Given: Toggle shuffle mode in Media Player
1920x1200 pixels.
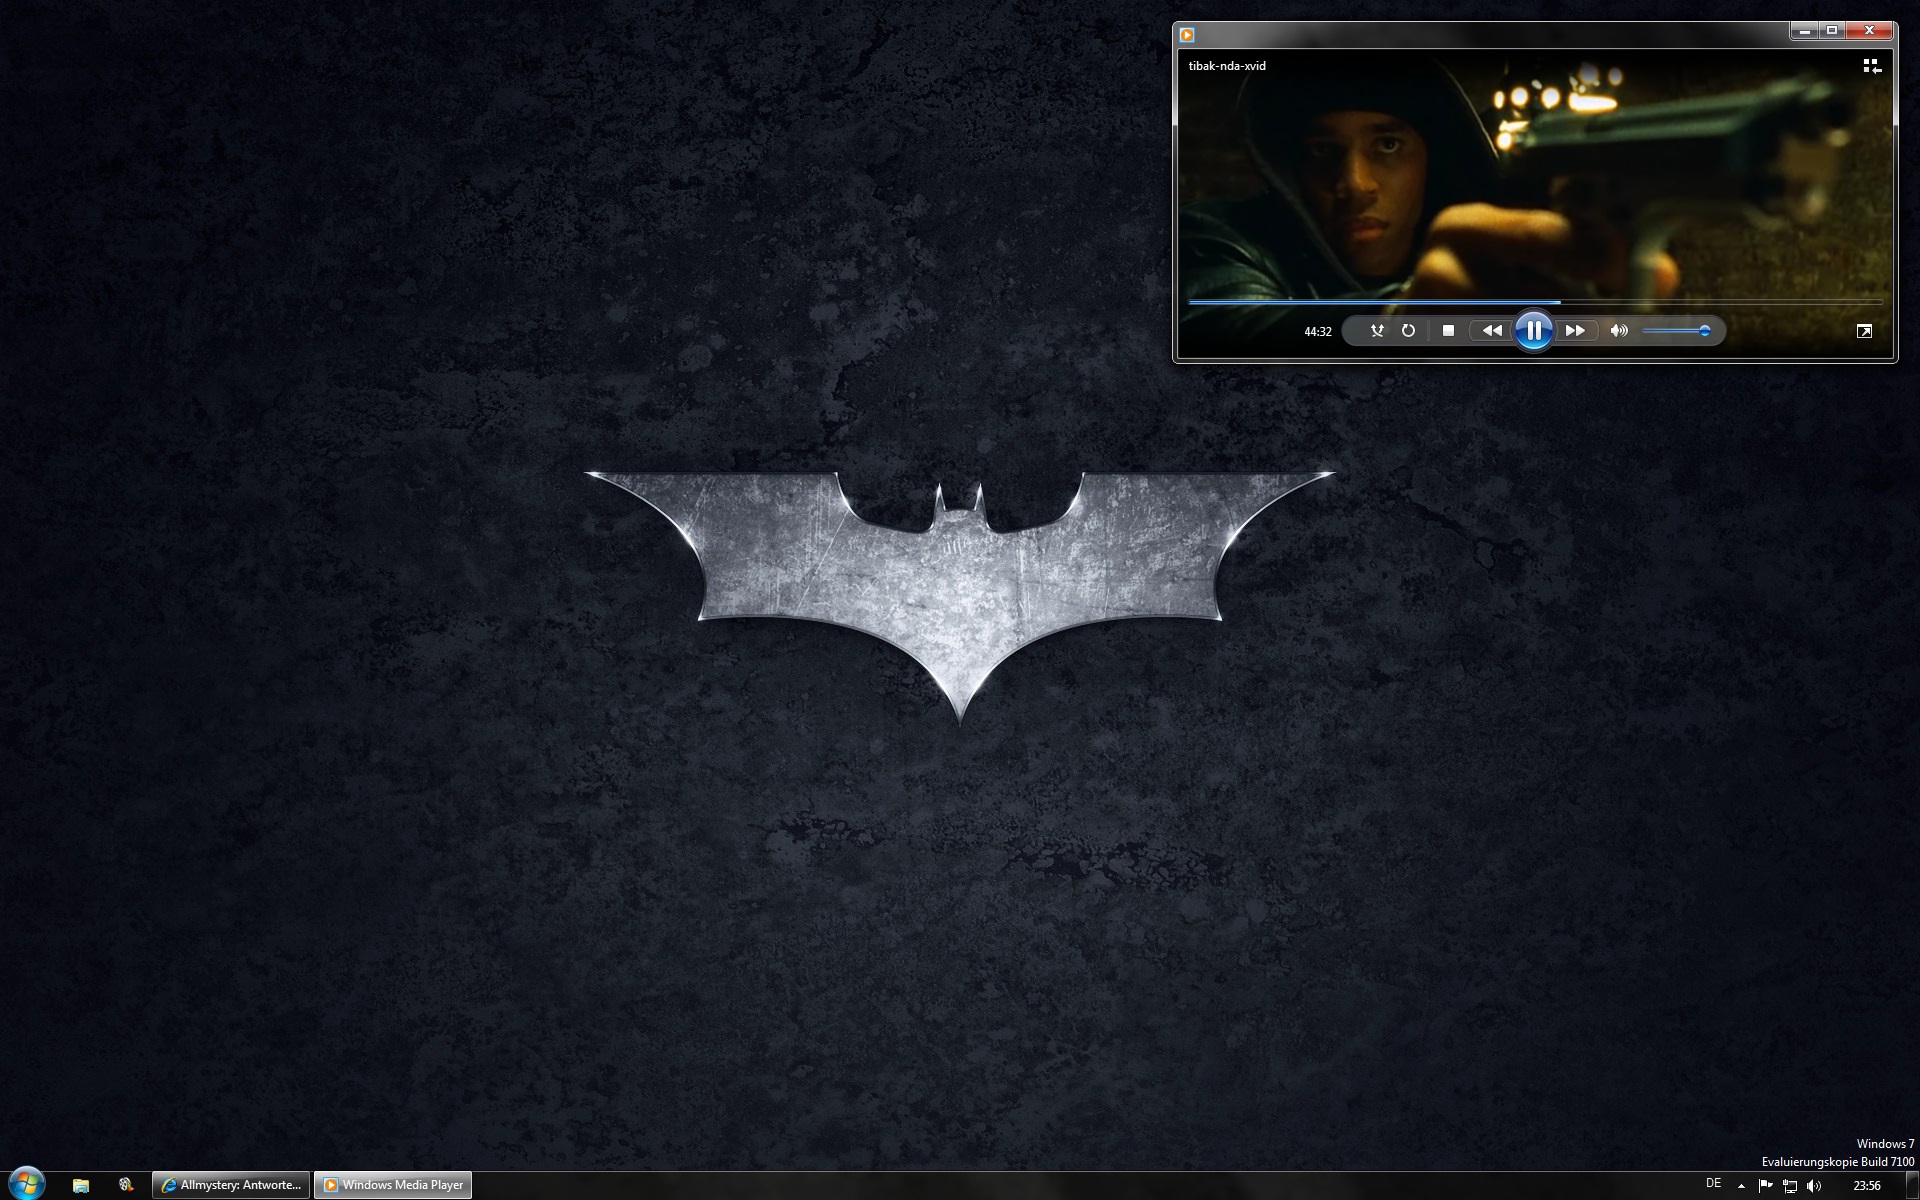Looking at the screenshot, I should click(x=1377, y=331).
